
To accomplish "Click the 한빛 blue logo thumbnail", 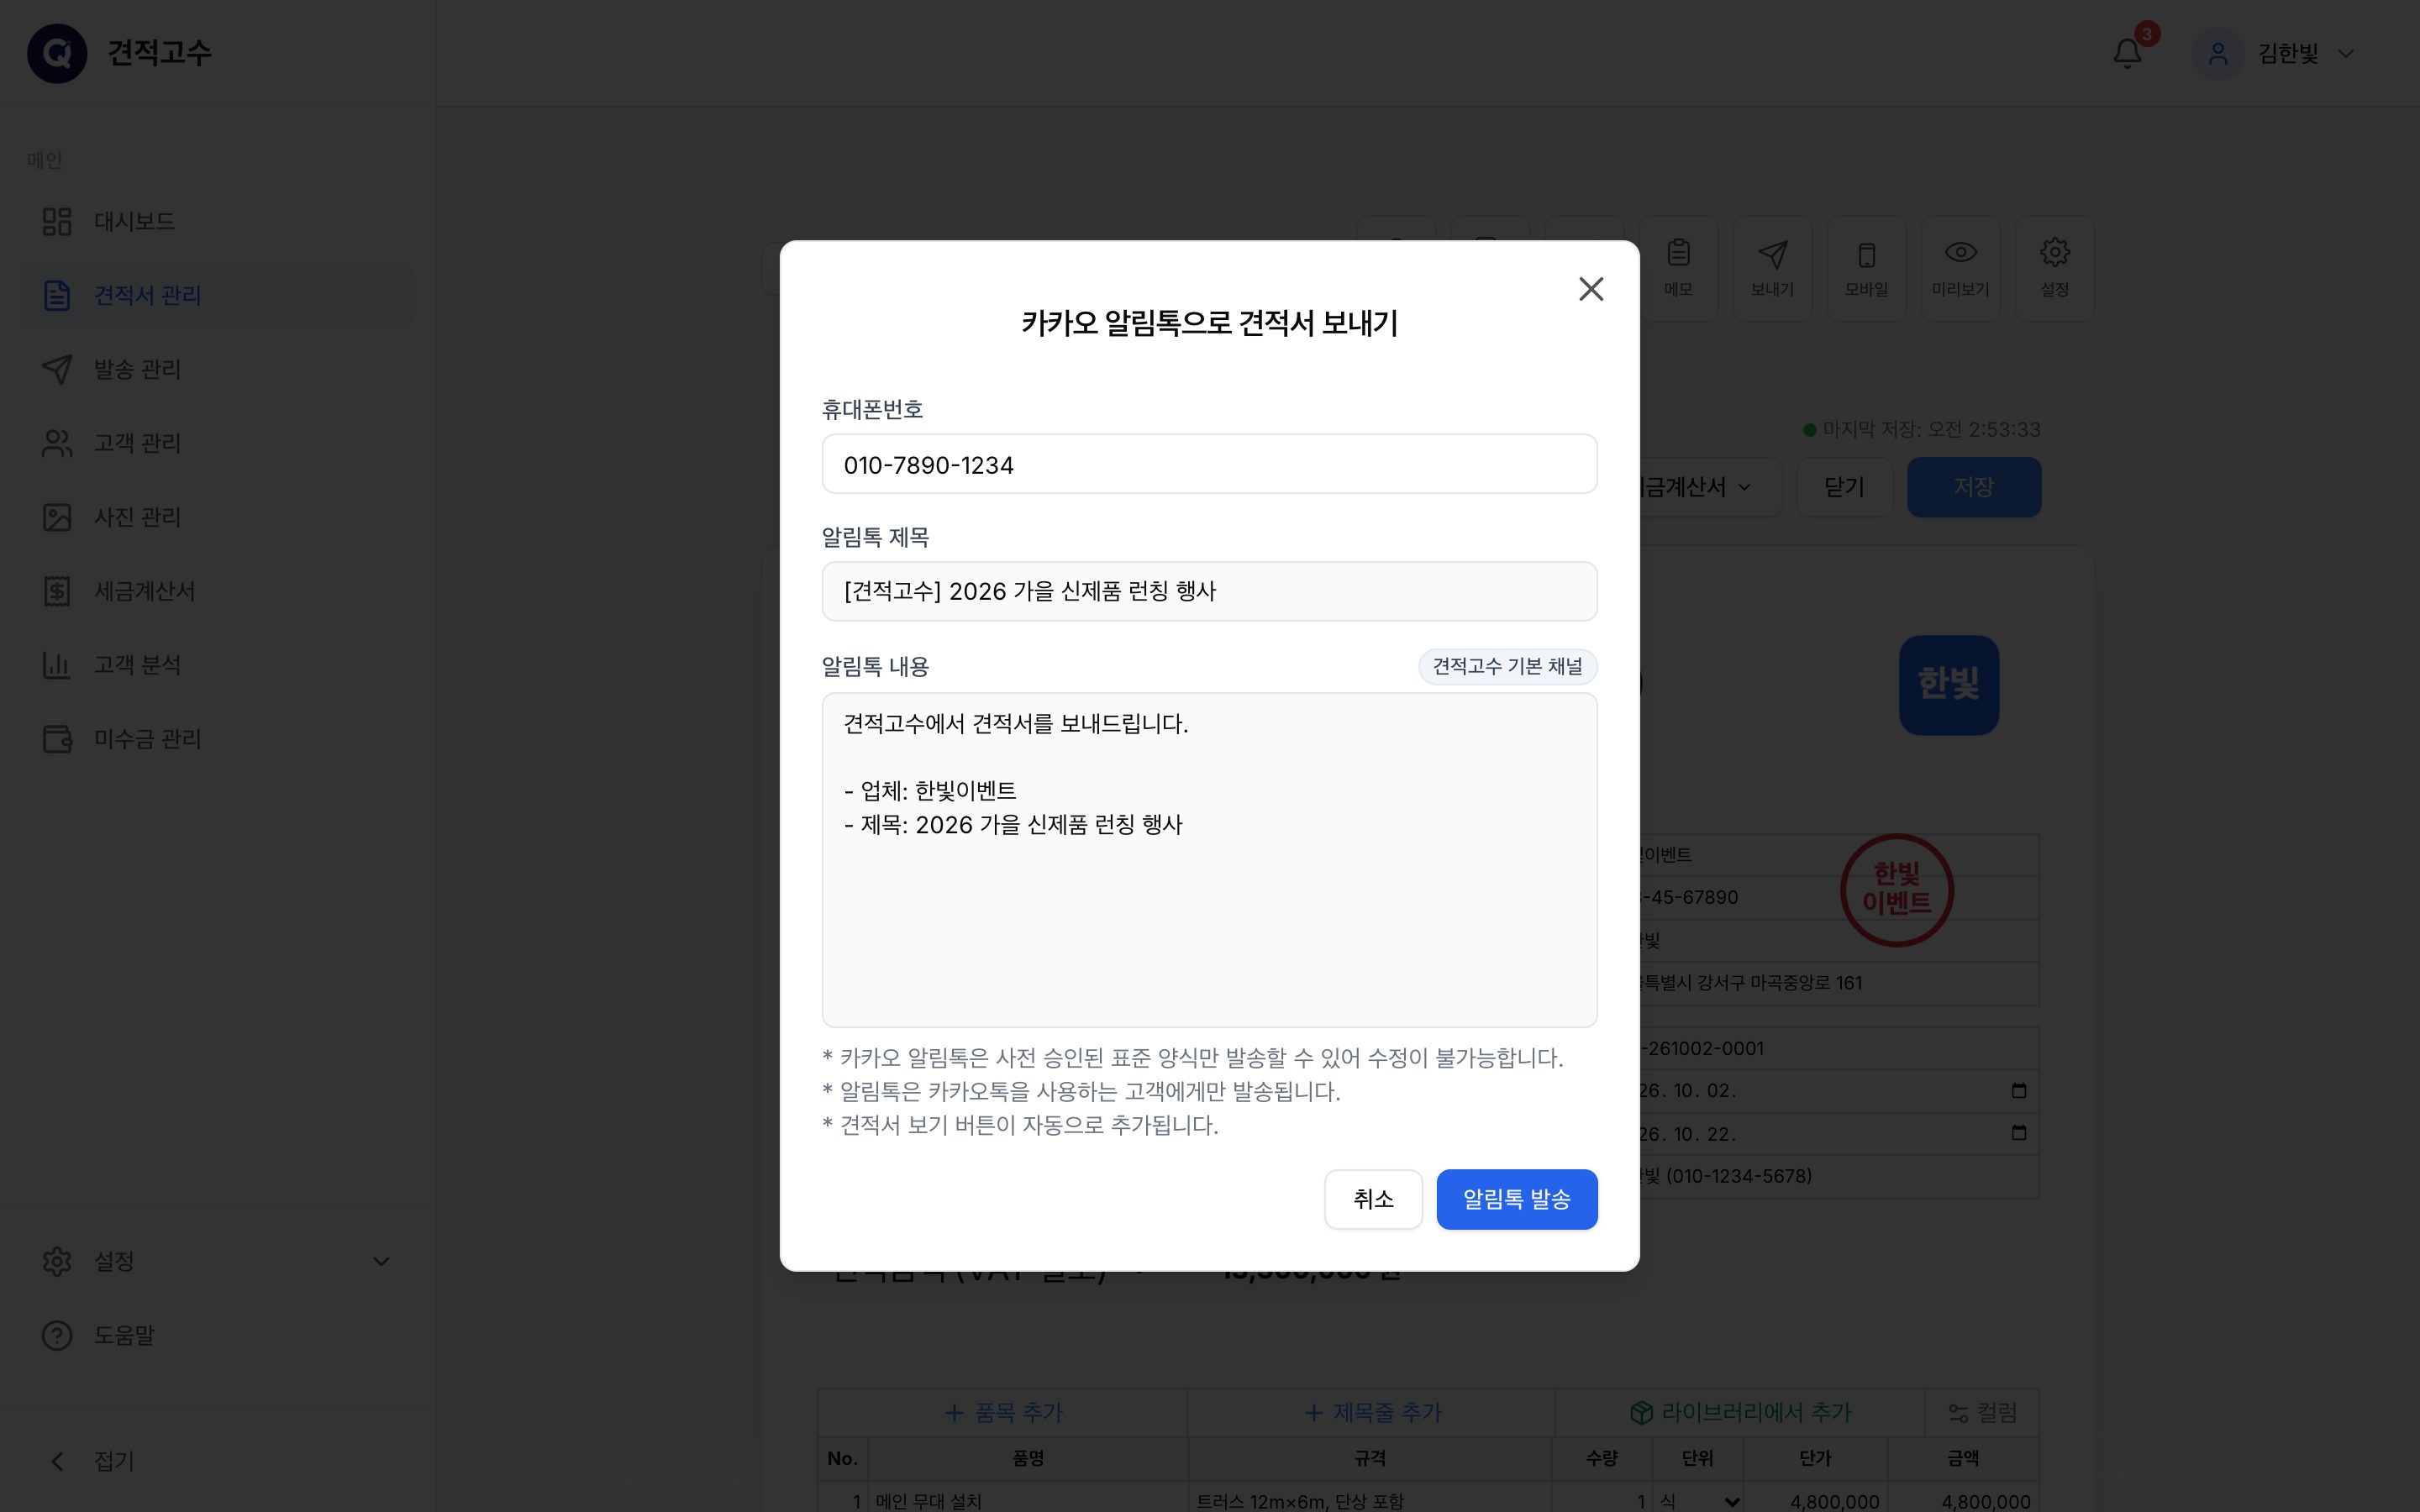I will pyautogui.click(x=1948, y=685).
